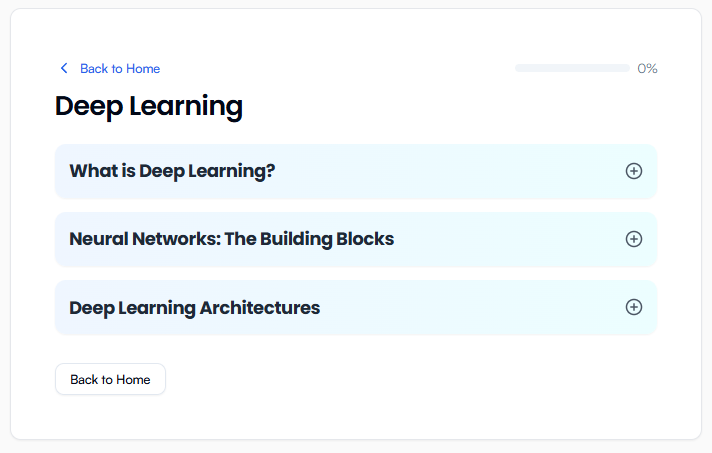Viewport: 712px width, 453px height.
Task: Click the right end of the progress track
Action: 626,68
